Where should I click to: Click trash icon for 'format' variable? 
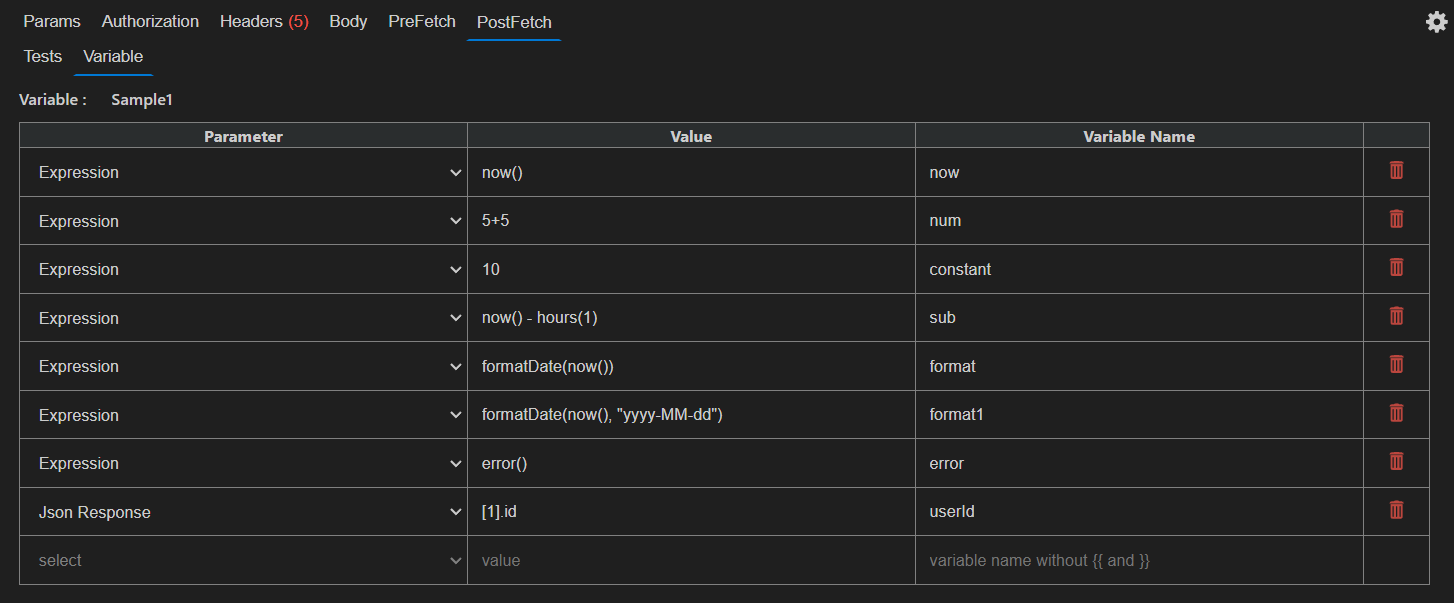[x=1396, y=364]
